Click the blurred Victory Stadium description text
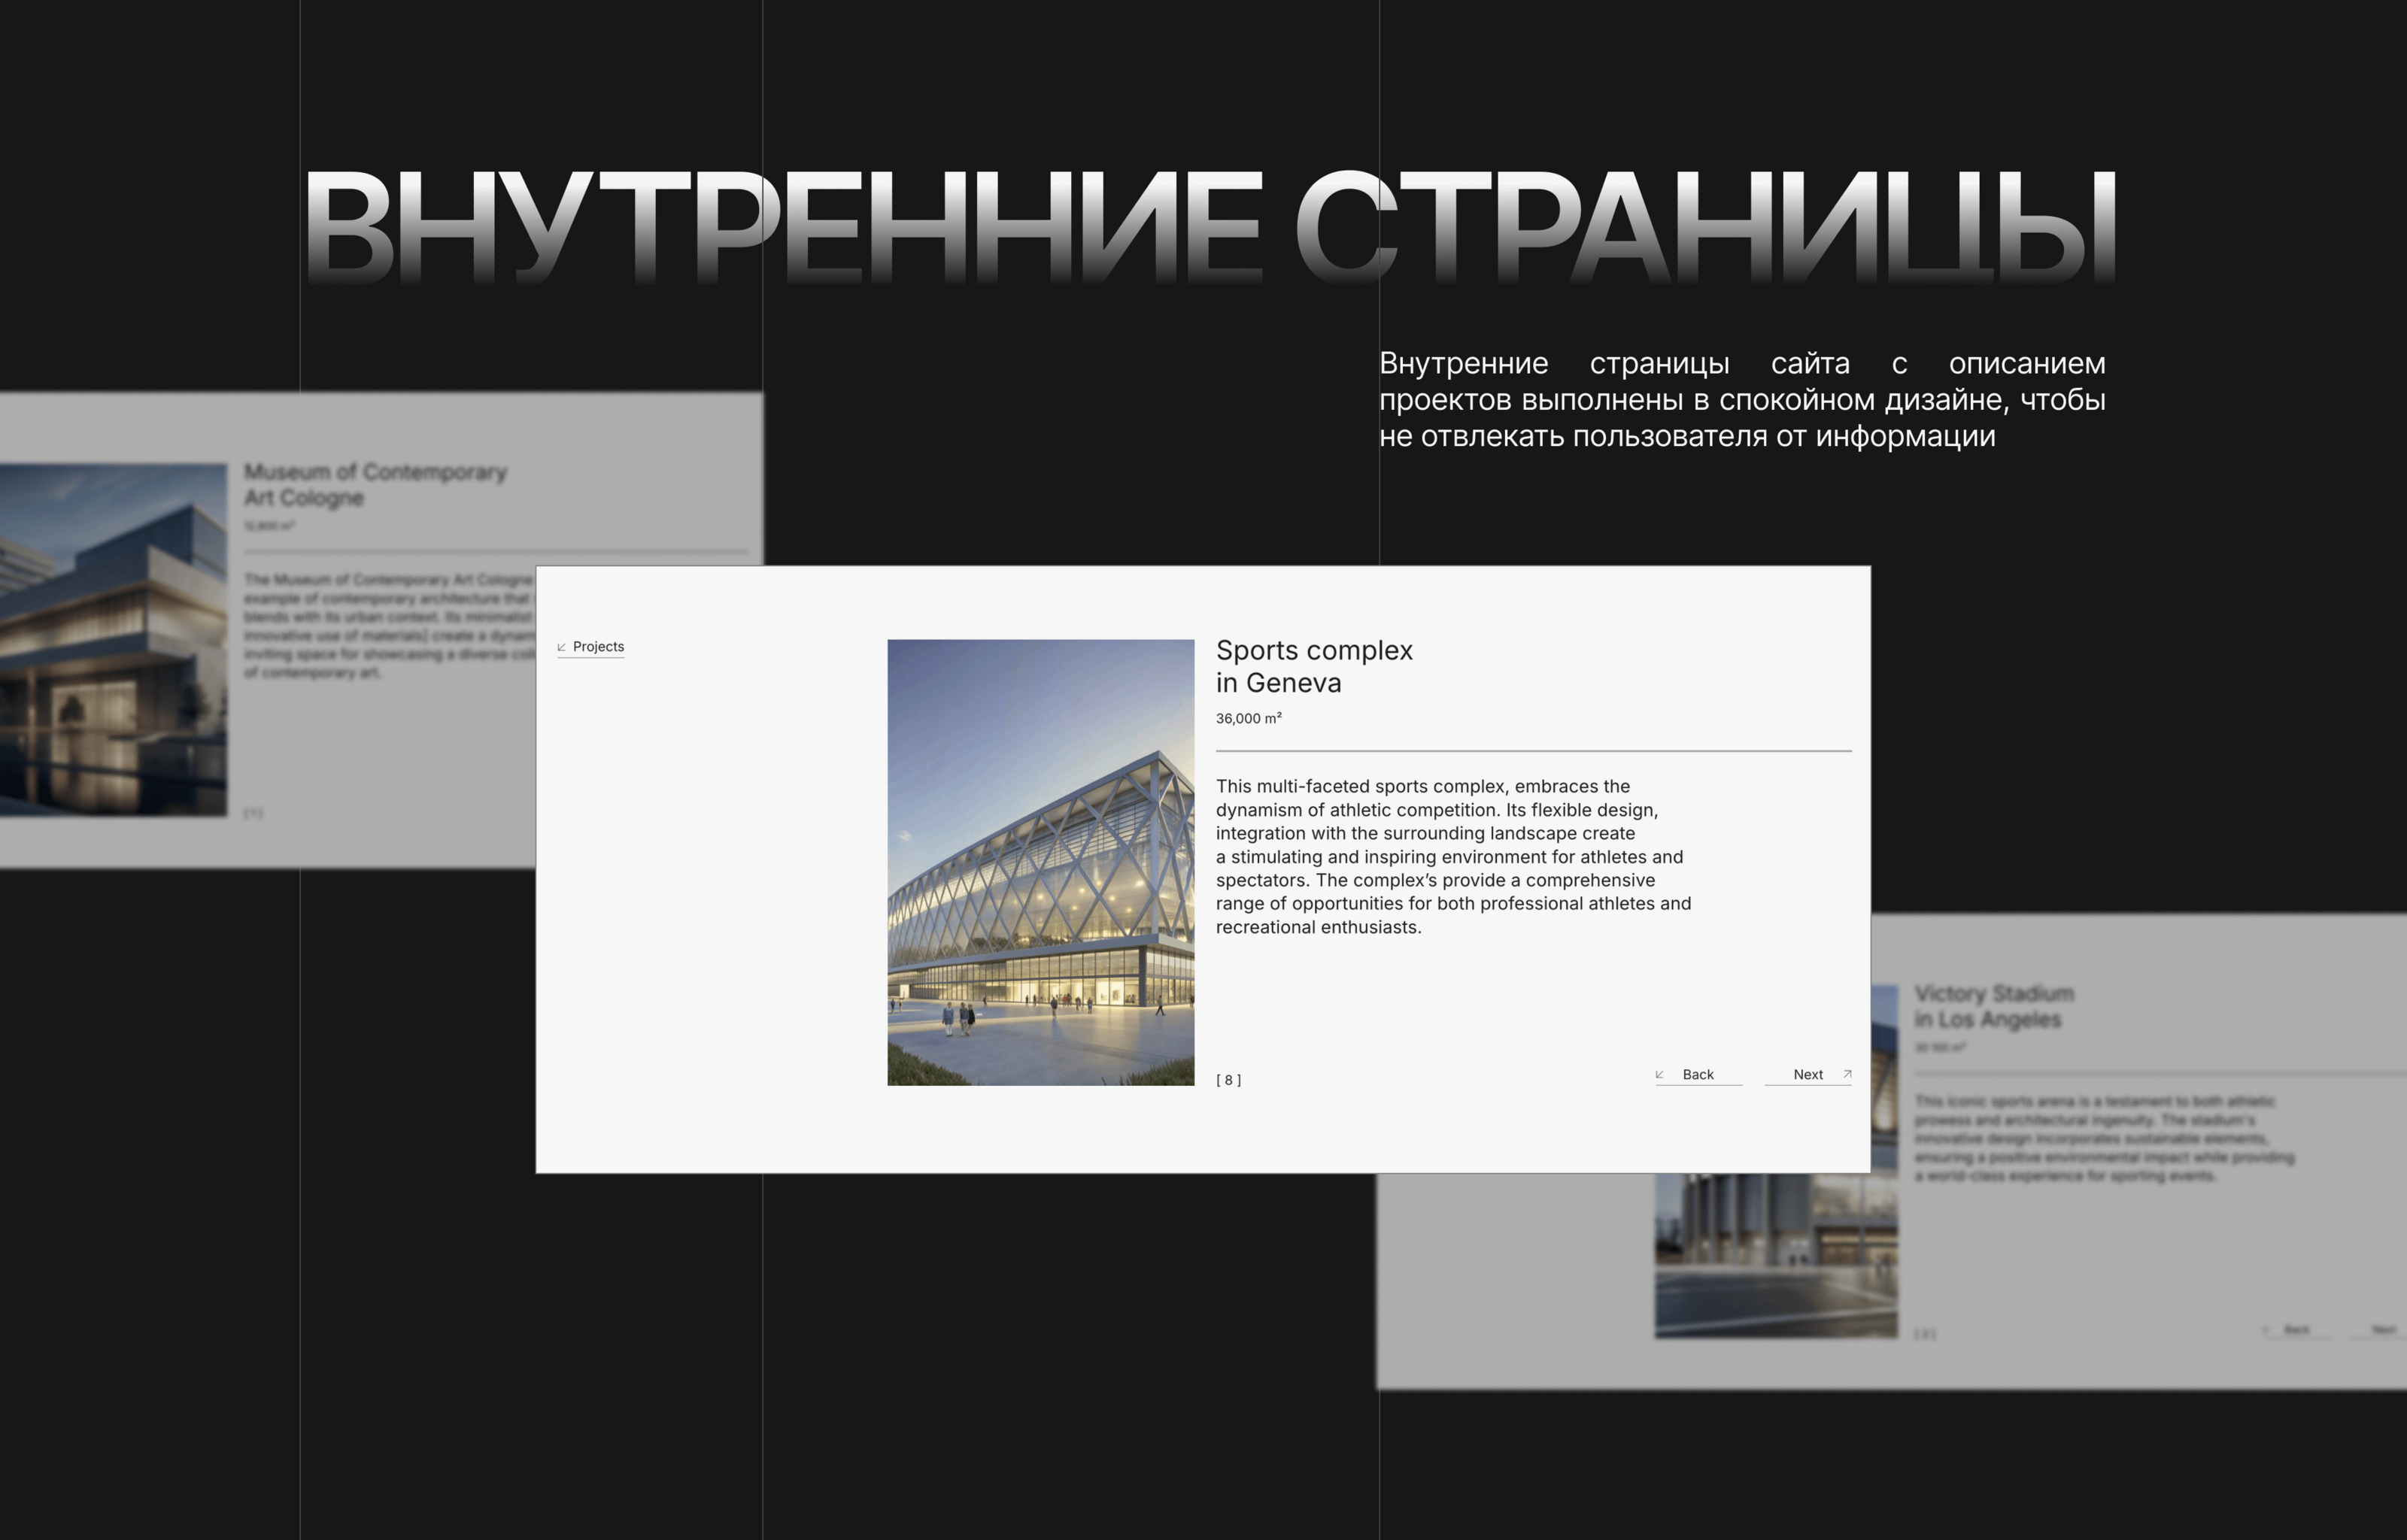The image size is (2407, 1540). 2103,1138
